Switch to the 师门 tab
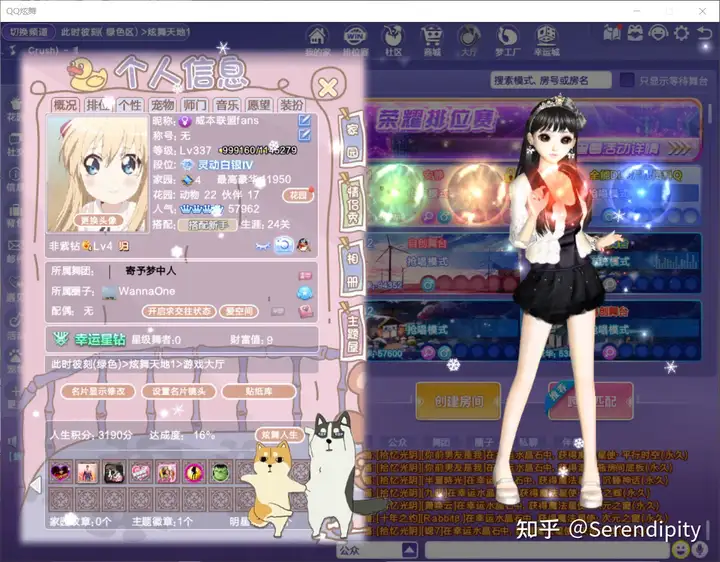 pos(195,105)
